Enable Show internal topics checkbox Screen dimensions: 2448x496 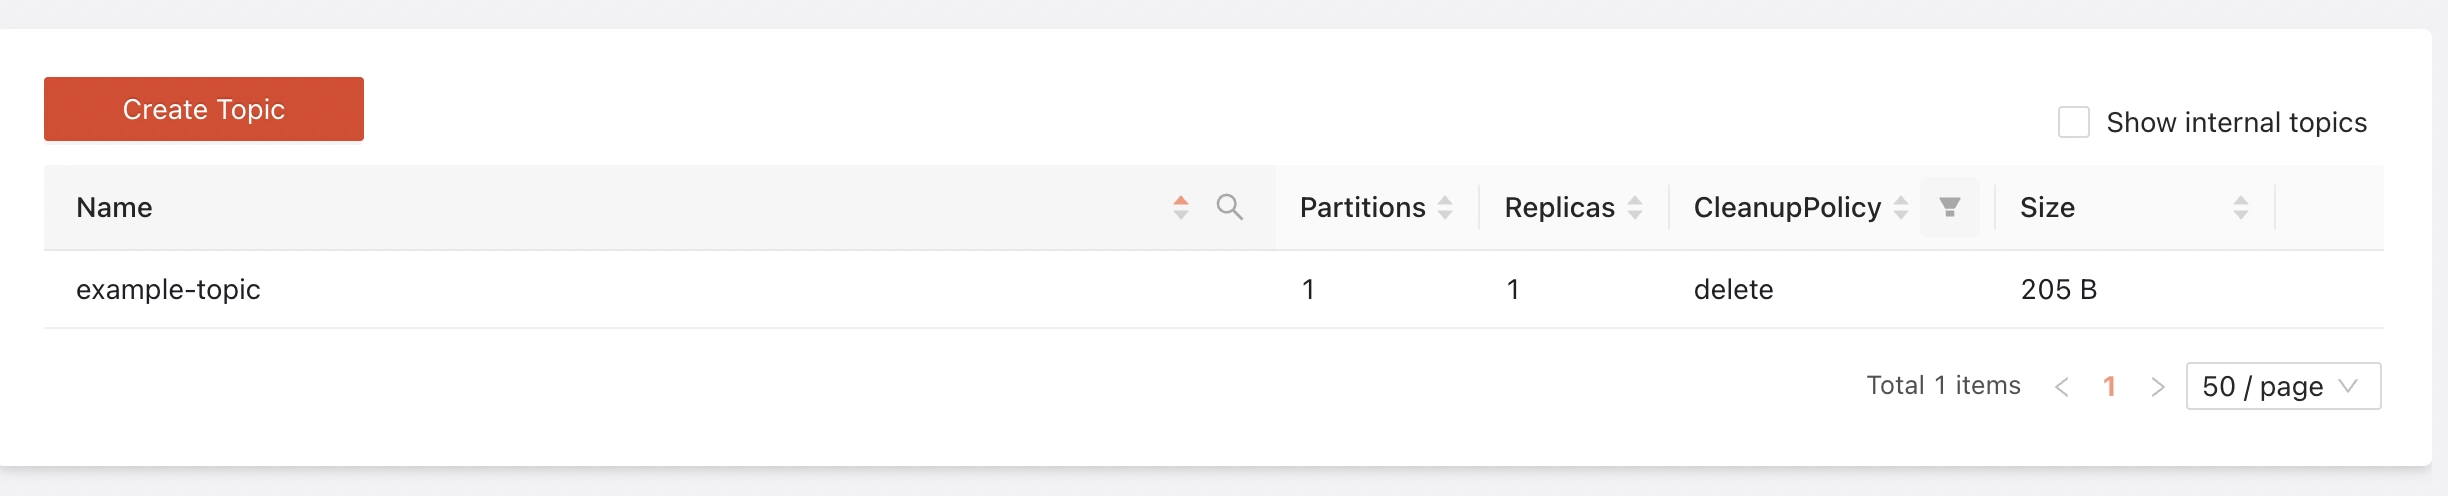2073,123
